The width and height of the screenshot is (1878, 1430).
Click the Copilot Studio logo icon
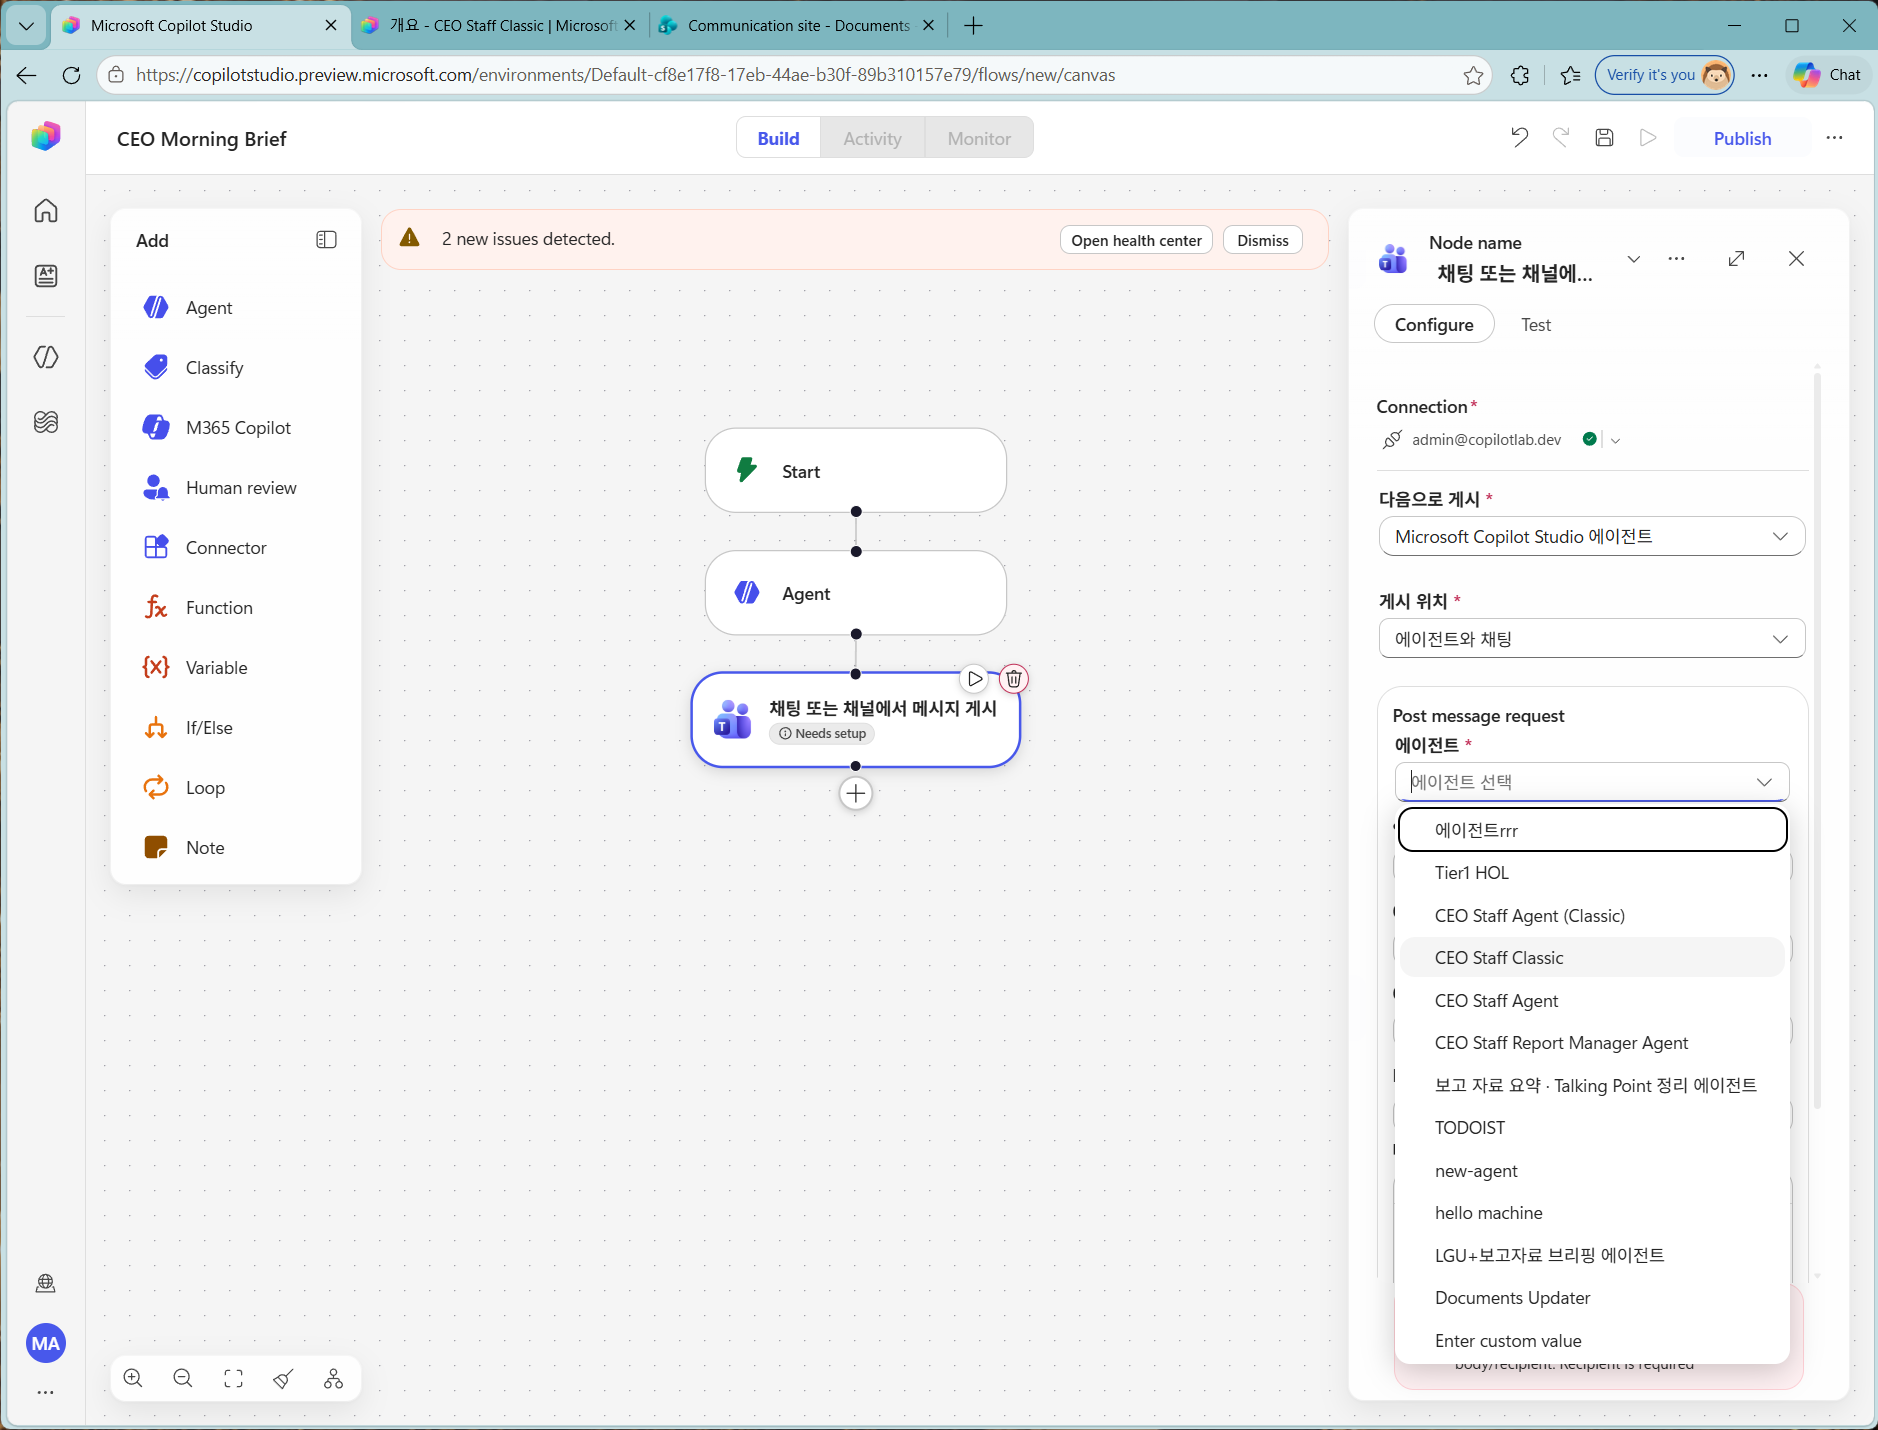tap(46, 136)
